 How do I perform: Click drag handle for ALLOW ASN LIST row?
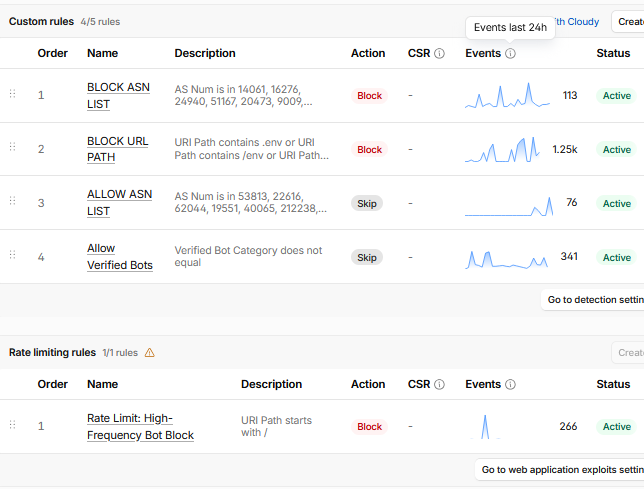point(12,201)
